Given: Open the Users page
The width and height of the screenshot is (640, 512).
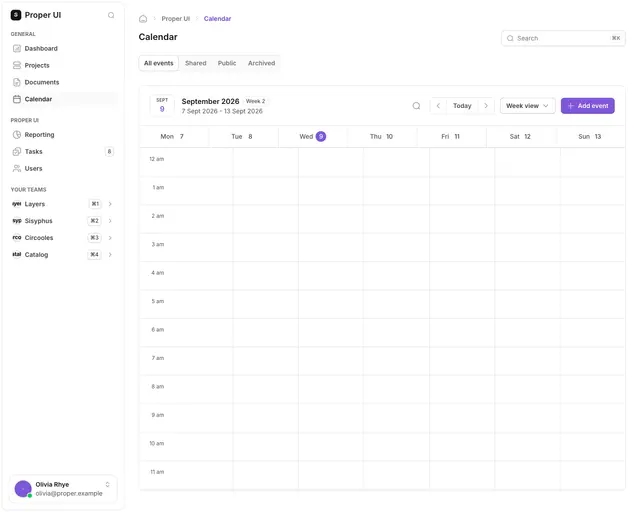Looking at the screenshot, I should [x=63, y=169].
